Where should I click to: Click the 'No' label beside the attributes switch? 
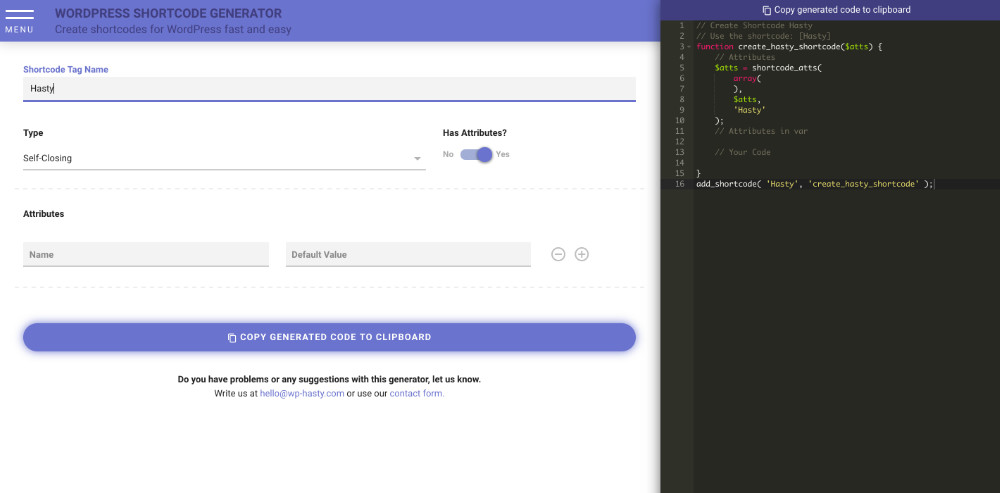(448, 155)
